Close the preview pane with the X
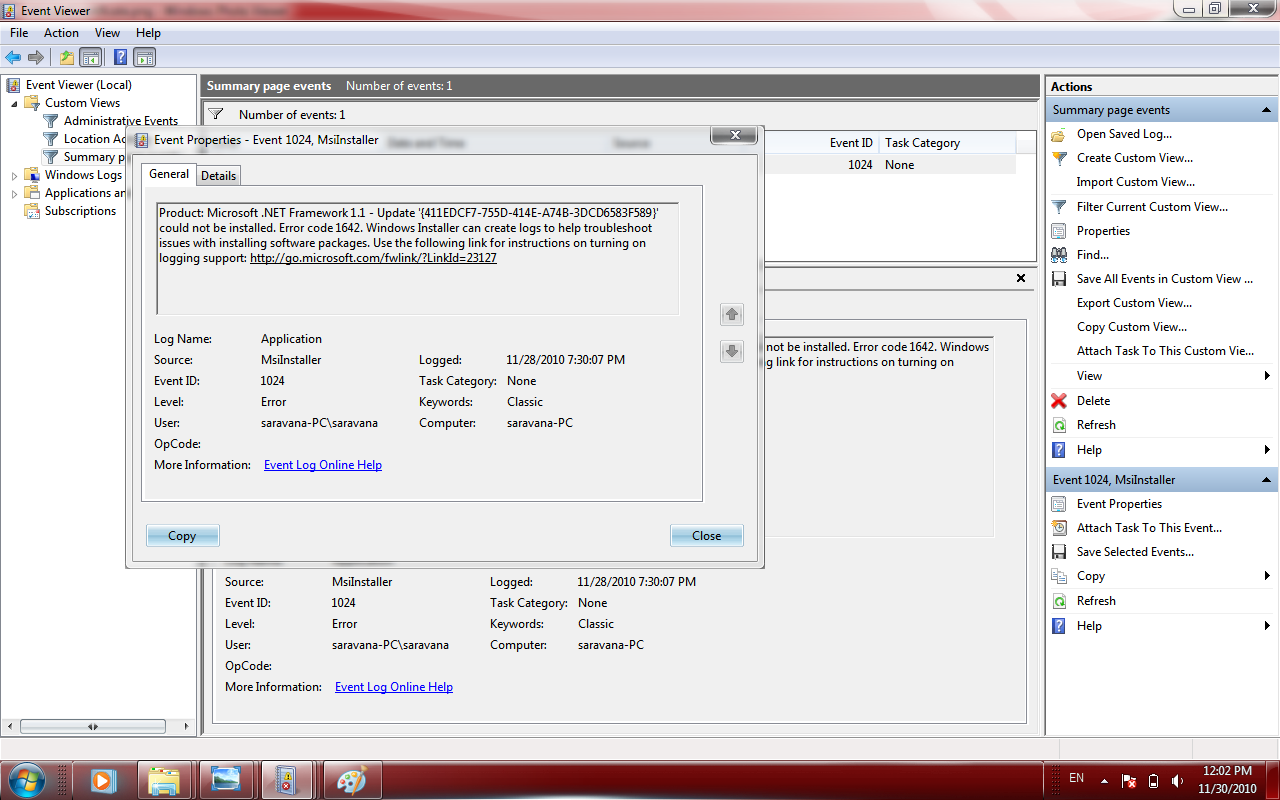The image size is (1280, 800). [x=1021, y=279]
